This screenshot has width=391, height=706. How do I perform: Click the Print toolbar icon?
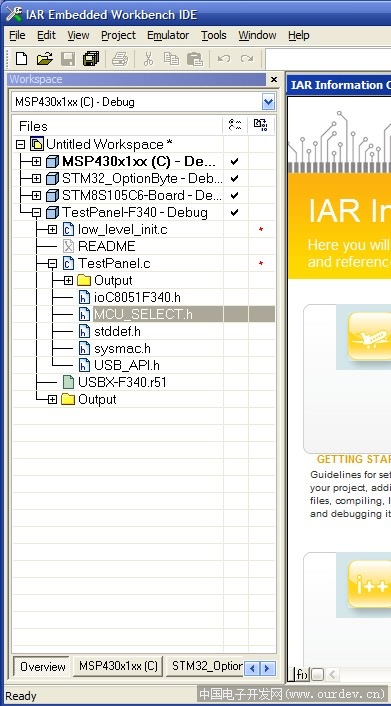pos(120,59)
